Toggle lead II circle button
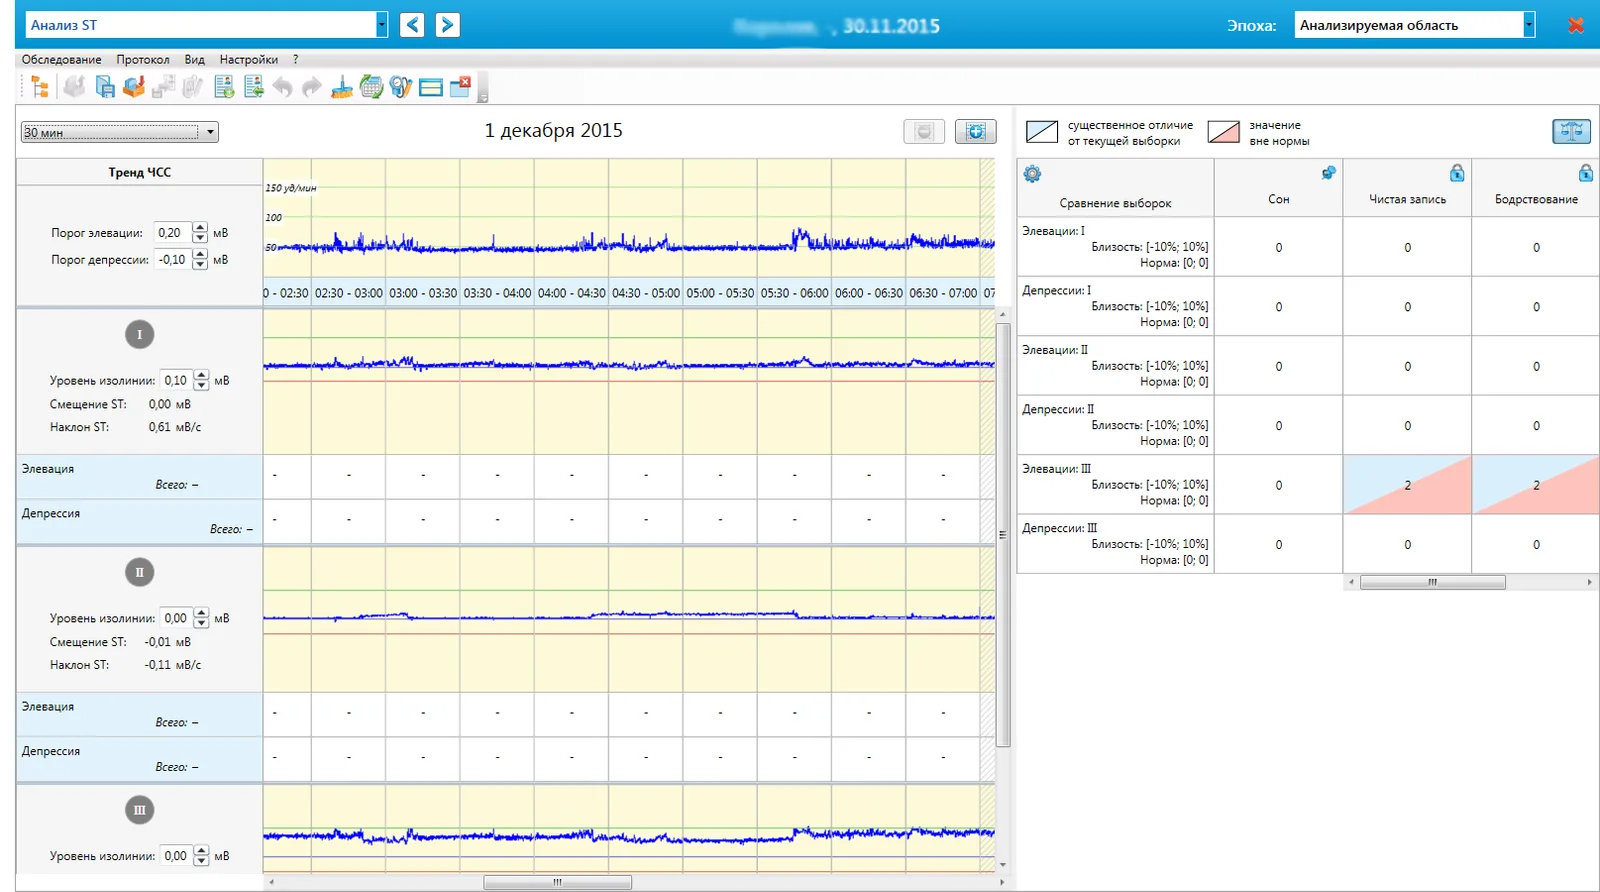This screenshot has width=1600, height=892. click(139, 572)
